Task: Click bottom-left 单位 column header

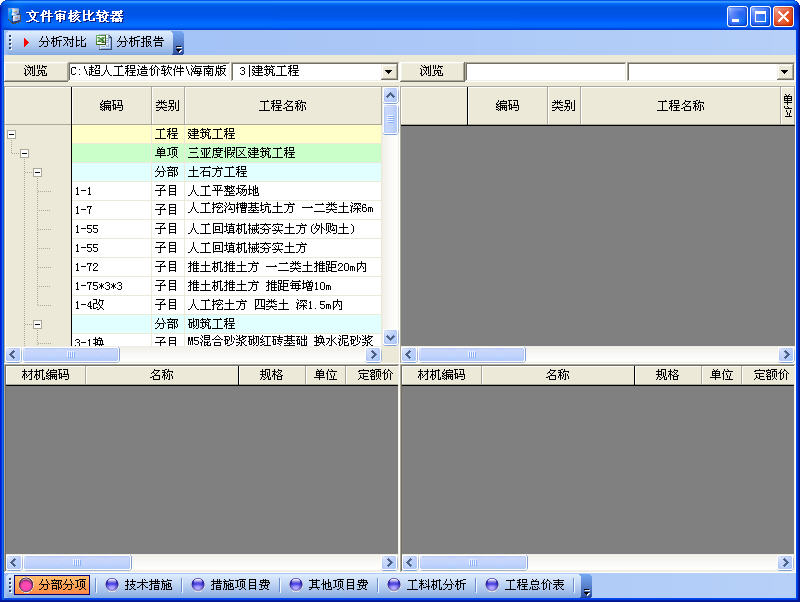Action: click(x=326, y=375)
